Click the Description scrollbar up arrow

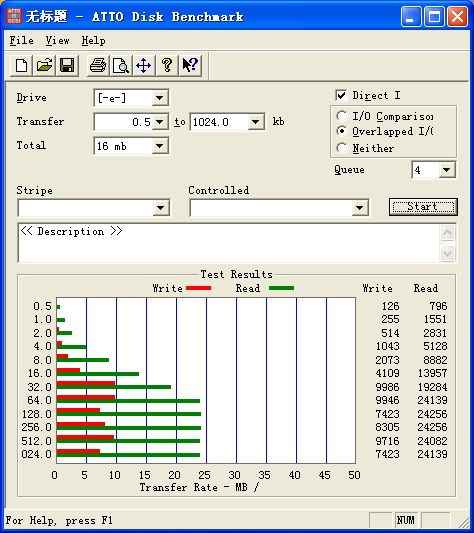[447, 233]
